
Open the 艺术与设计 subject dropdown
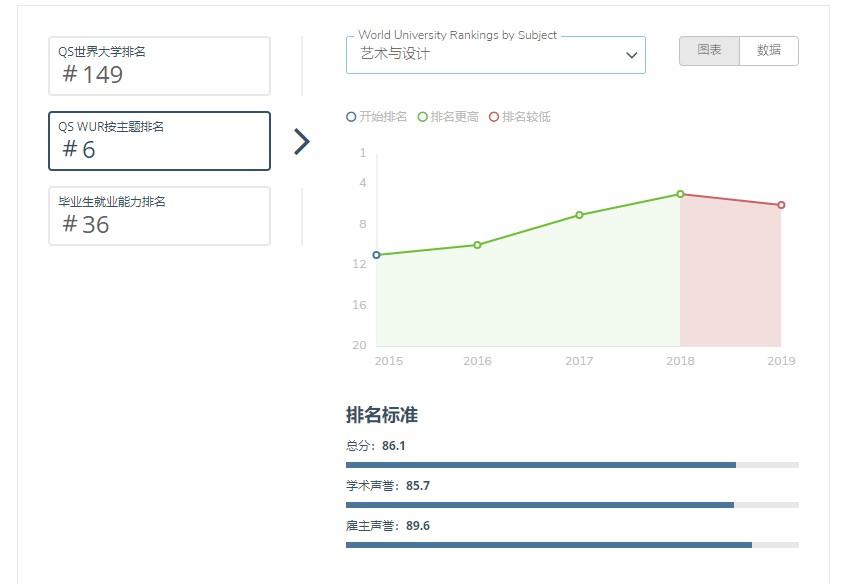[x=485, y=55]
